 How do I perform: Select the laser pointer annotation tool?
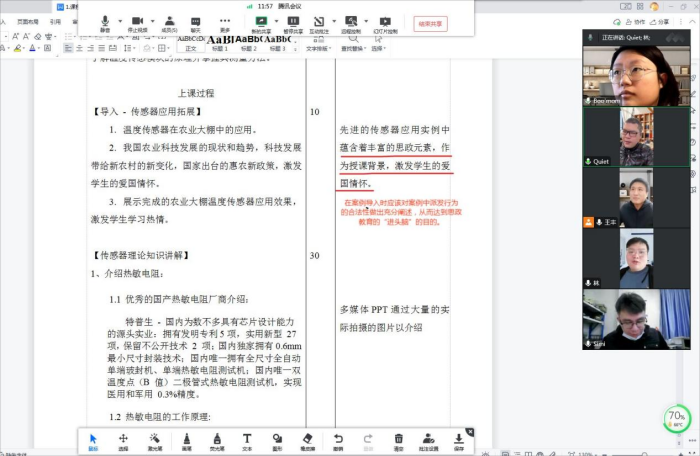pyautogui.click(x=155, y=440)
